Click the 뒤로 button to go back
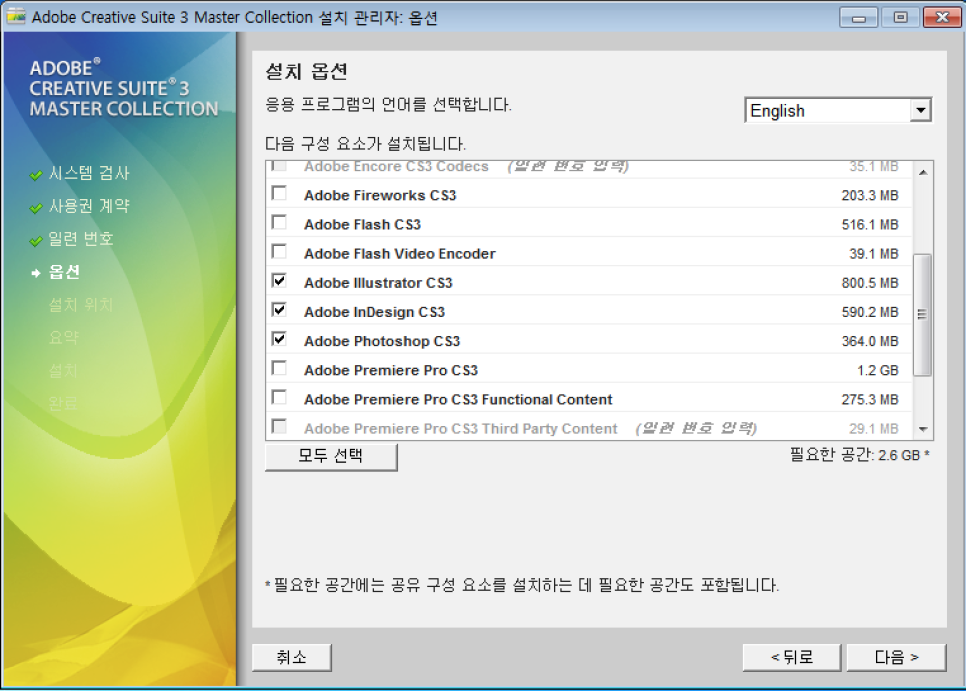 coord(791,657)
